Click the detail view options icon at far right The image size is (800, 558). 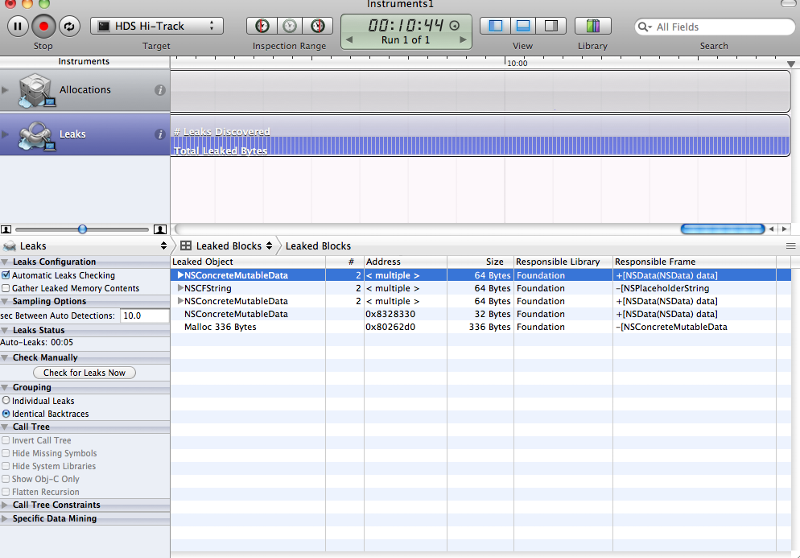[x=791, y=246]
